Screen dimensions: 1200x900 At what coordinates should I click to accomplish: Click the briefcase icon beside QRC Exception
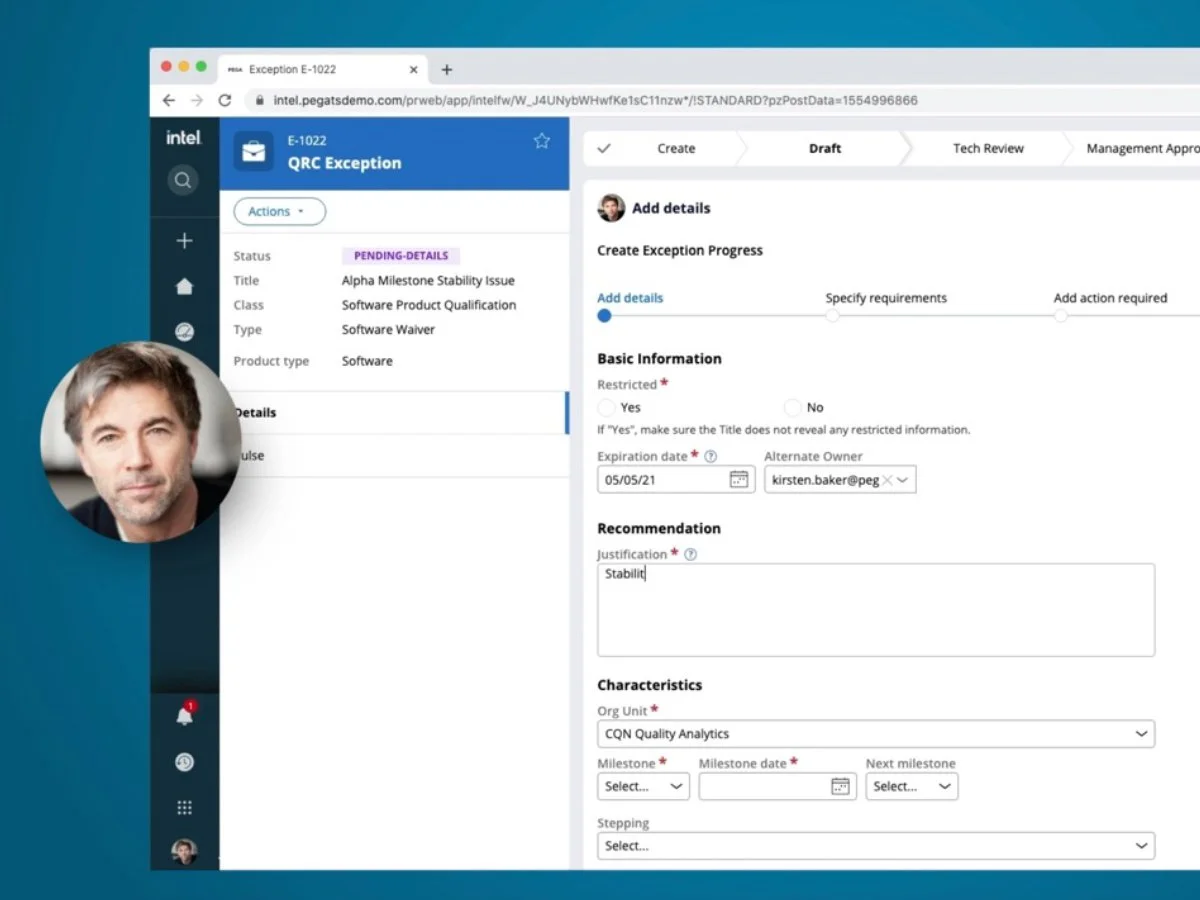click(x=253, y=152)
